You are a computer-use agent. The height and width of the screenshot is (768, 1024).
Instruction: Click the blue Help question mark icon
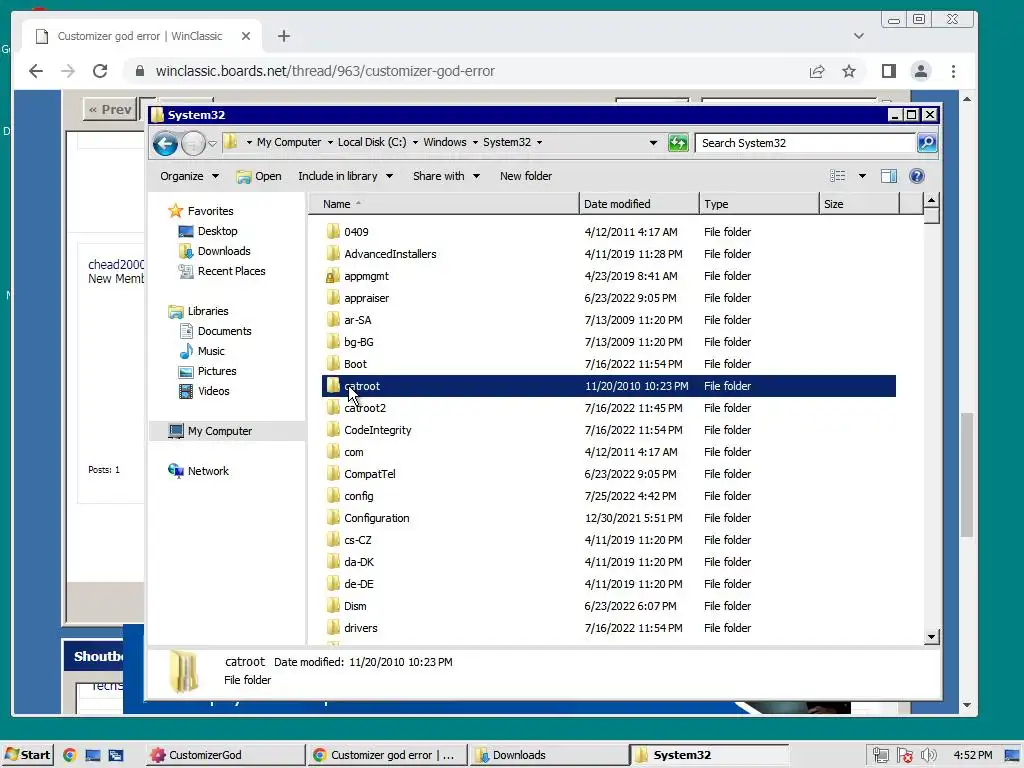[917, 176]
